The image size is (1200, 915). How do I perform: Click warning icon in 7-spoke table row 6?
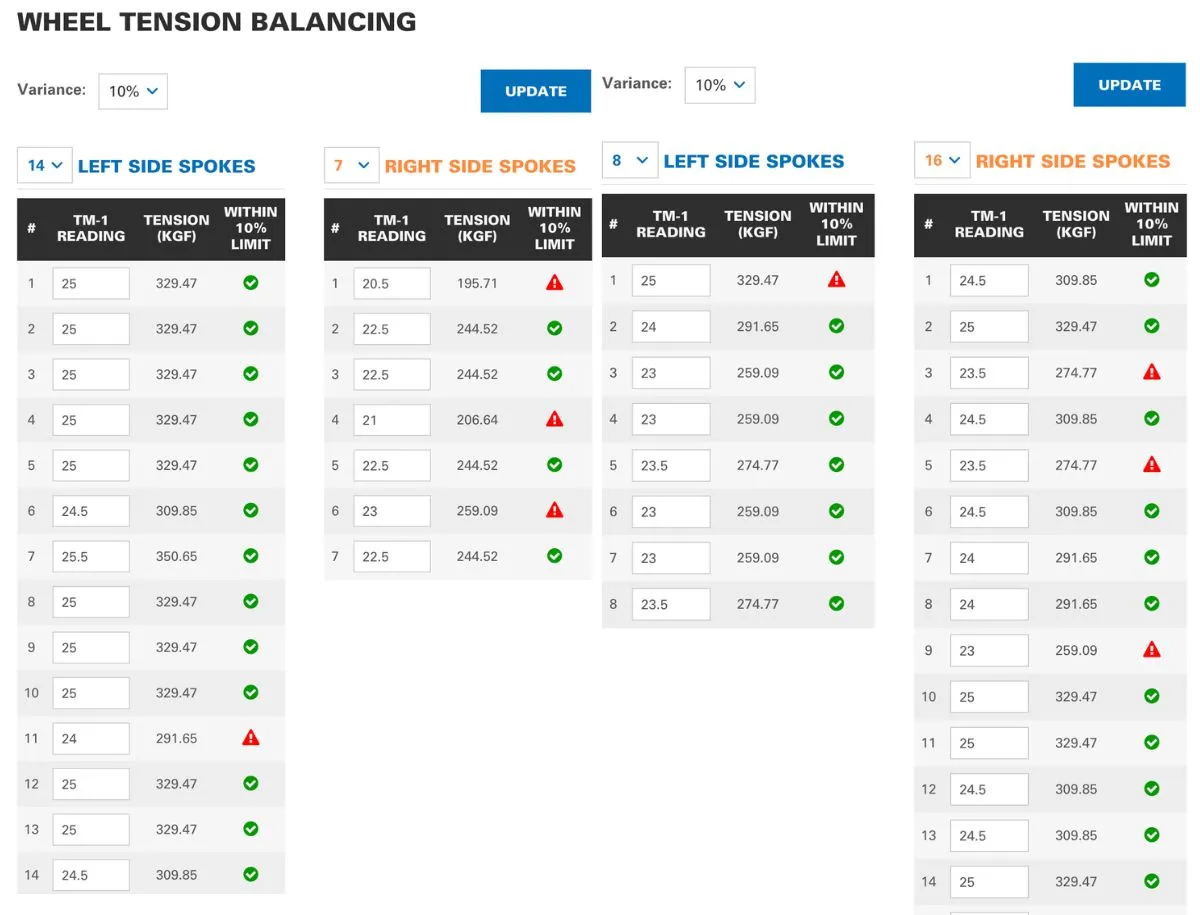point(555,510)
